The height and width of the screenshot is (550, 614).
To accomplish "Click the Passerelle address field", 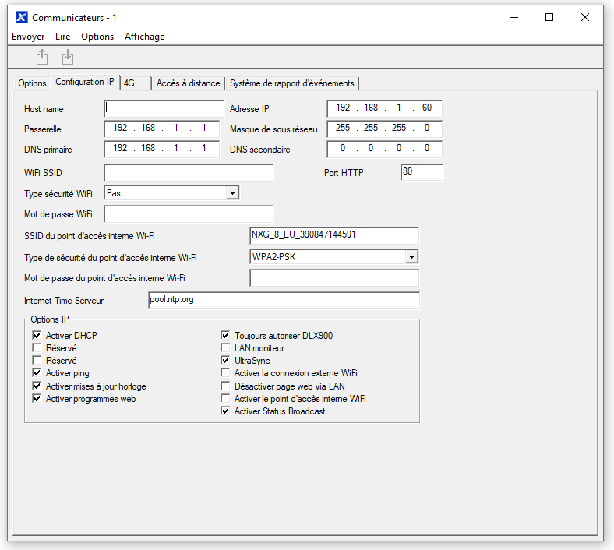I will [162, 129].
